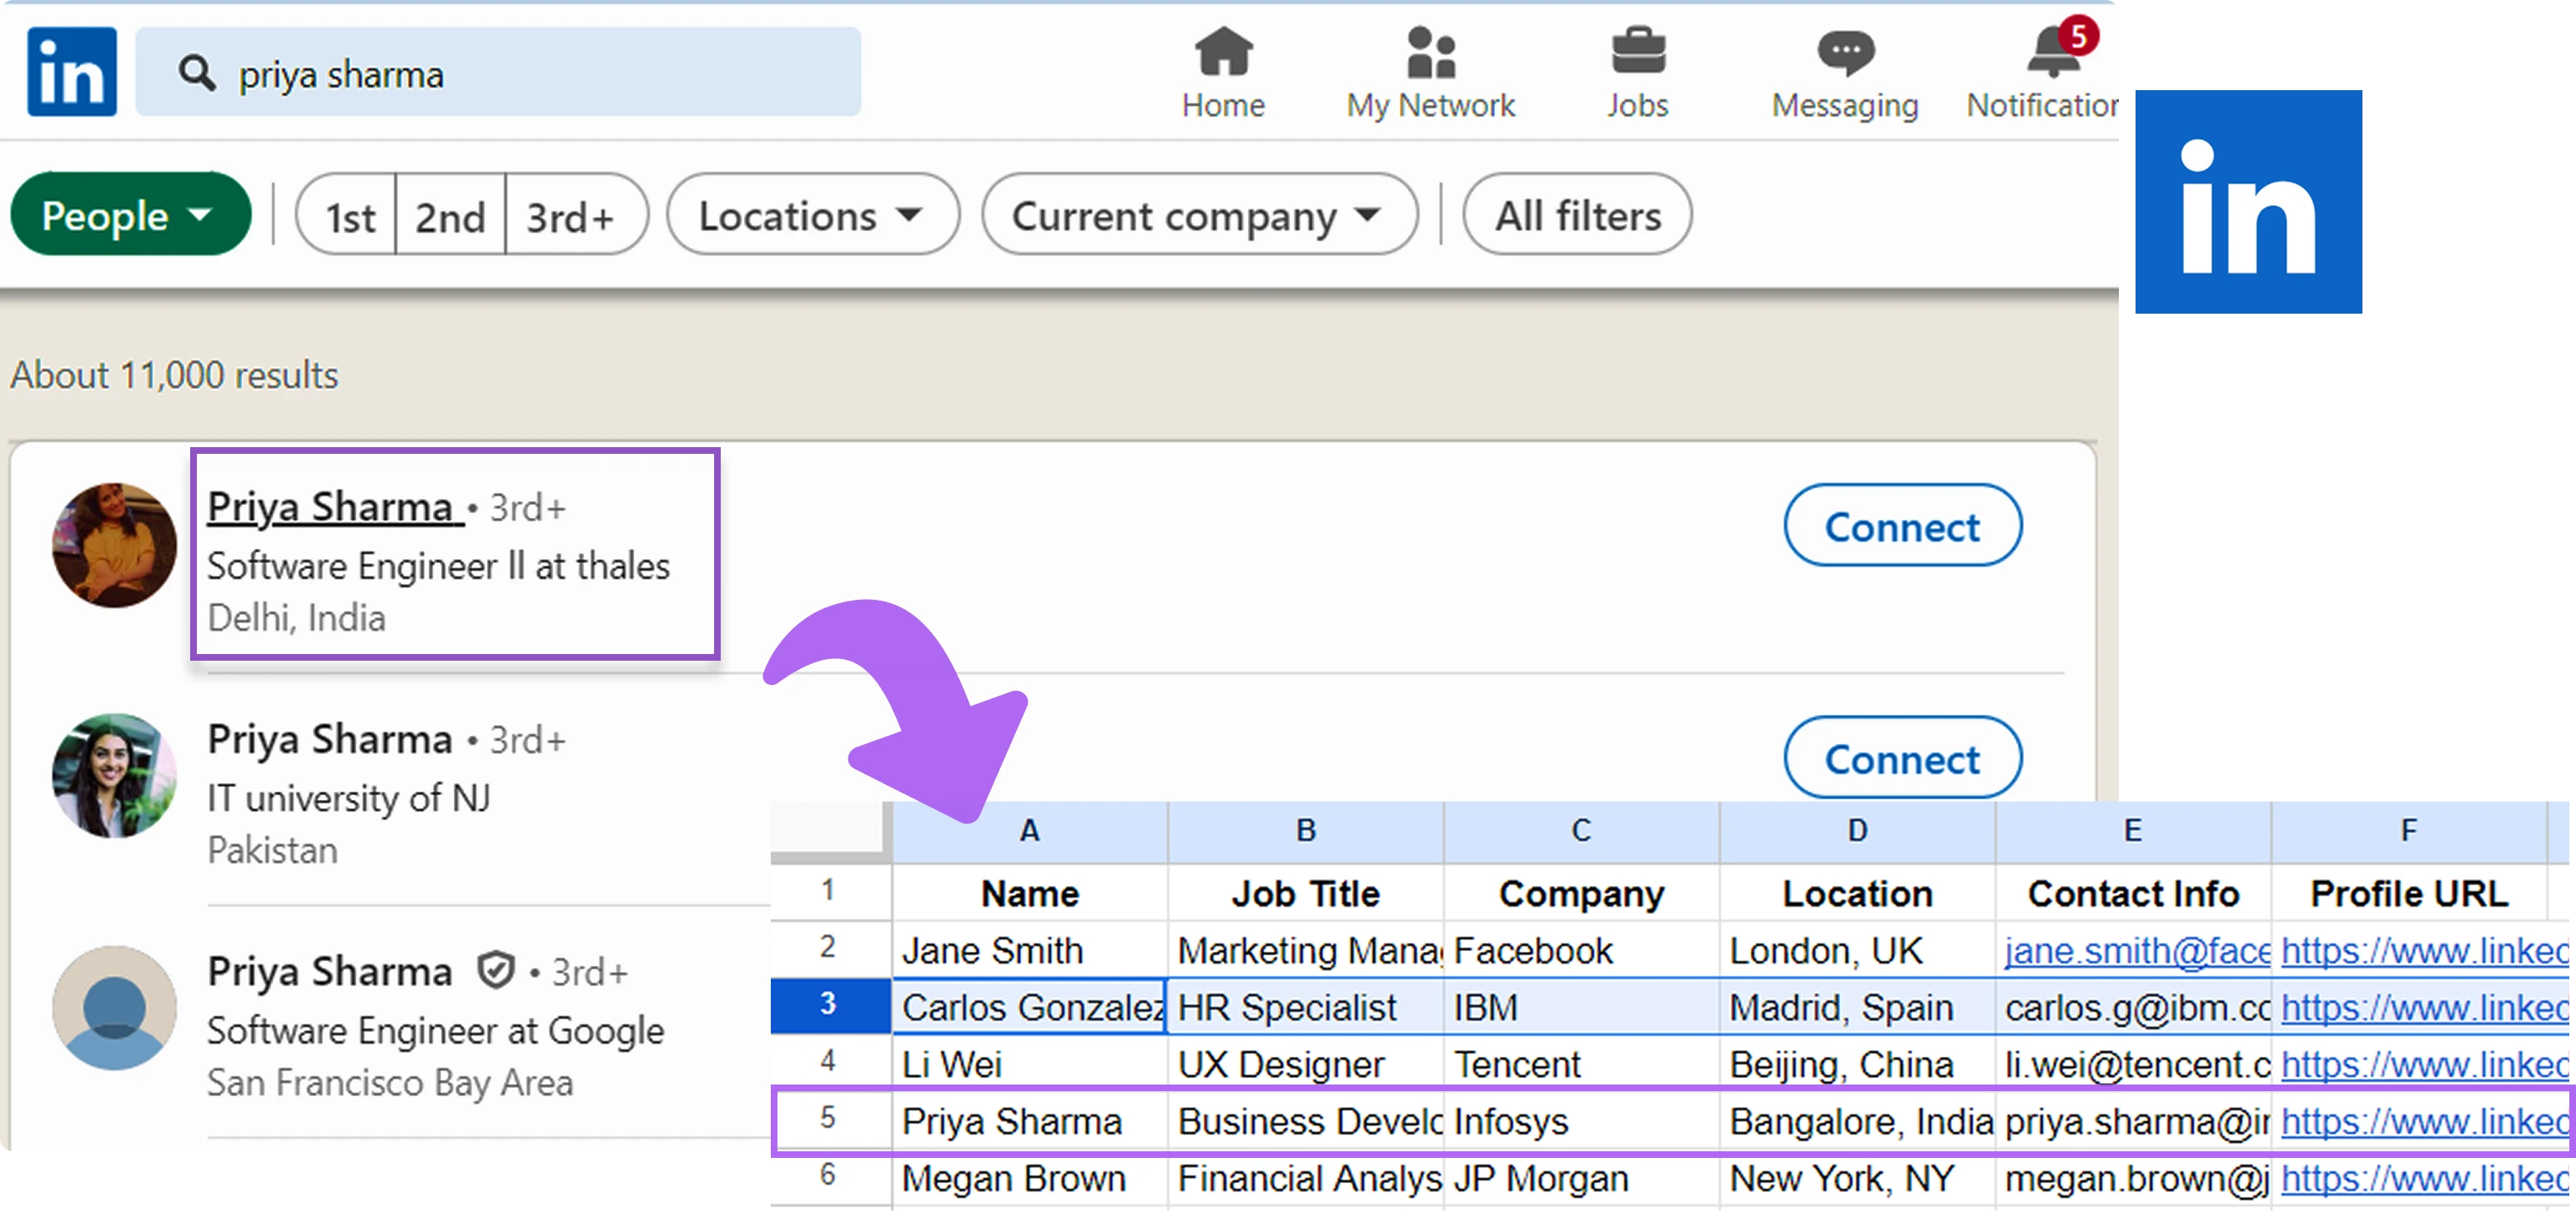This screenshot has width=2576, height=1218.
Task: Select the 'Megan Brown' cell
Action: 1029,1178
